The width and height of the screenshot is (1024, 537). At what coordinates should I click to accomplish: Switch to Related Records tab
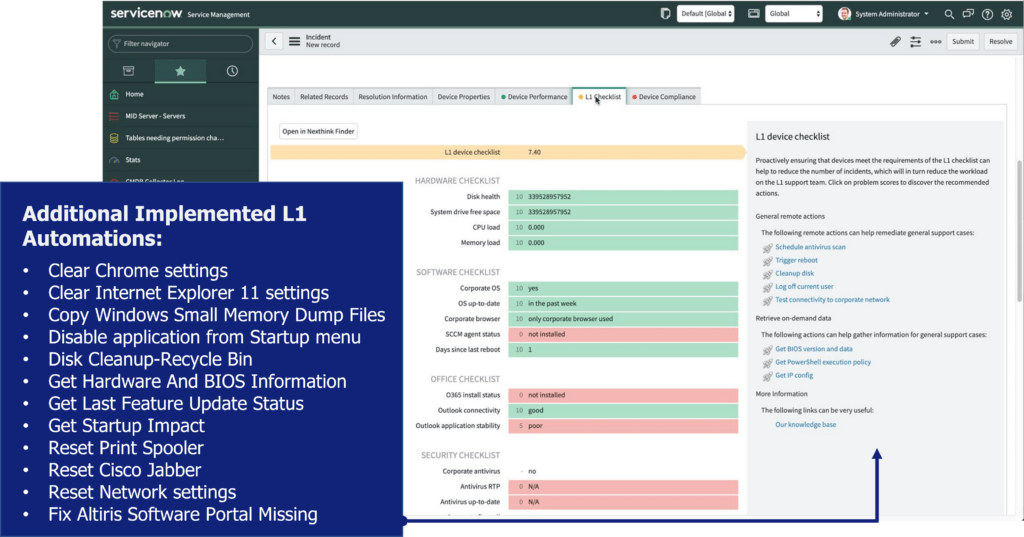(324, 97)
